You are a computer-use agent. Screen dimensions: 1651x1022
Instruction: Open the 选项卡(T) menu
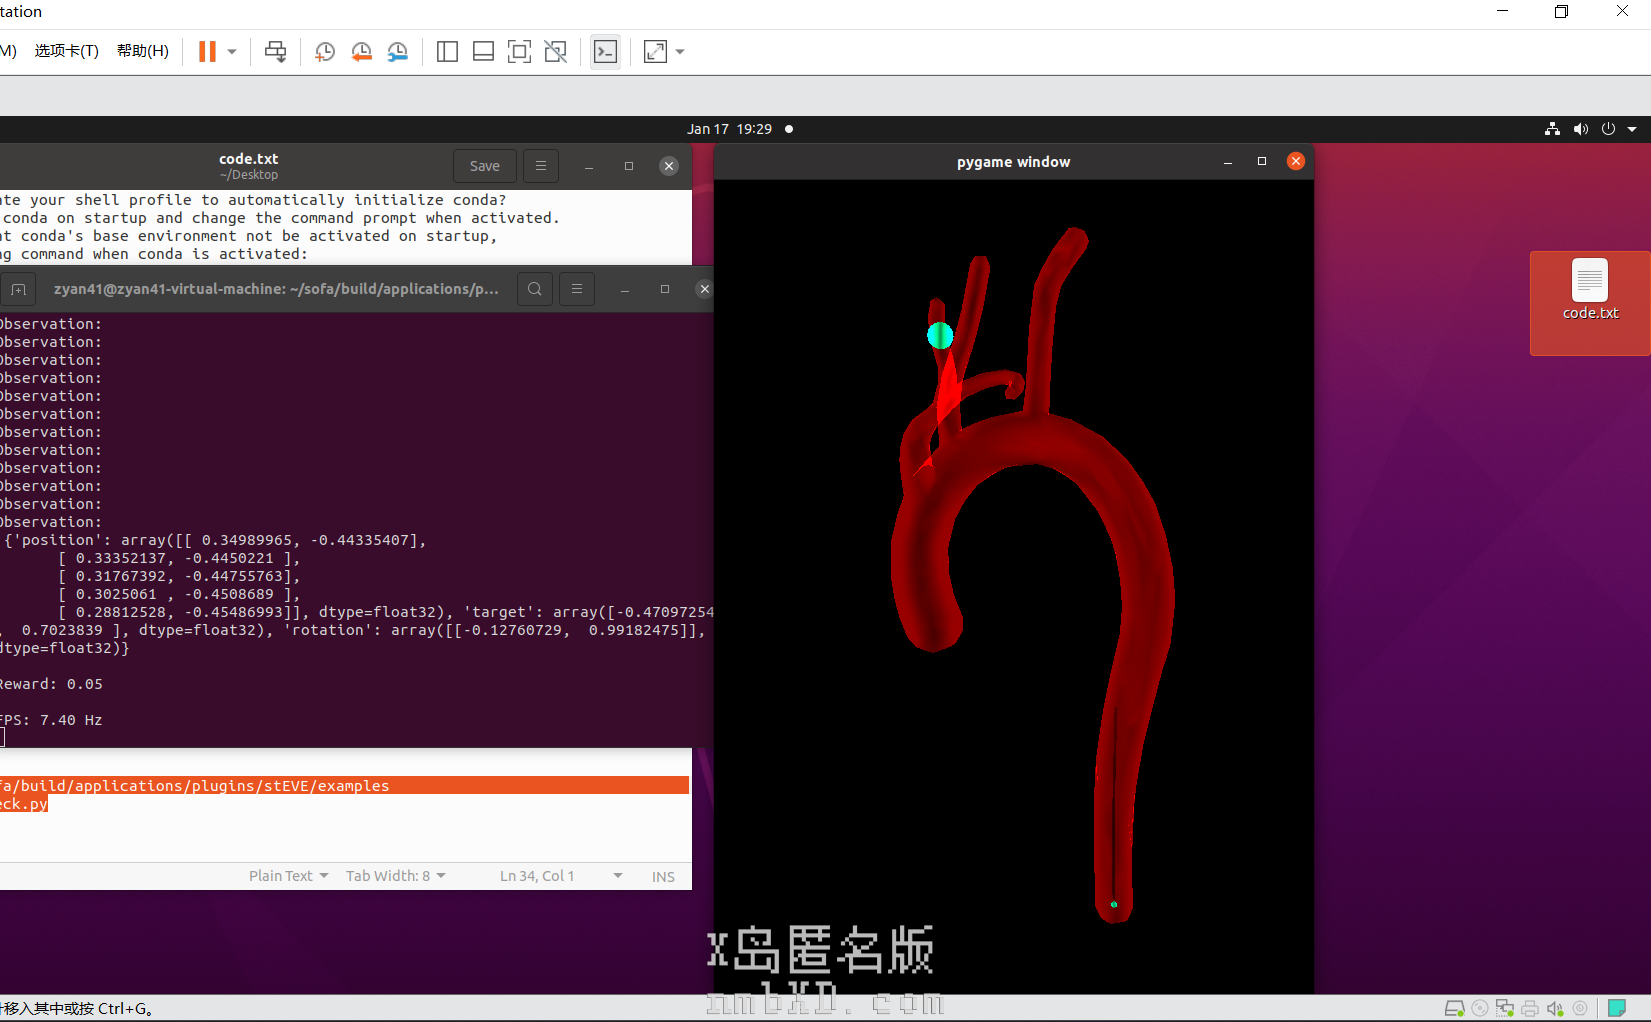(66, 51)
